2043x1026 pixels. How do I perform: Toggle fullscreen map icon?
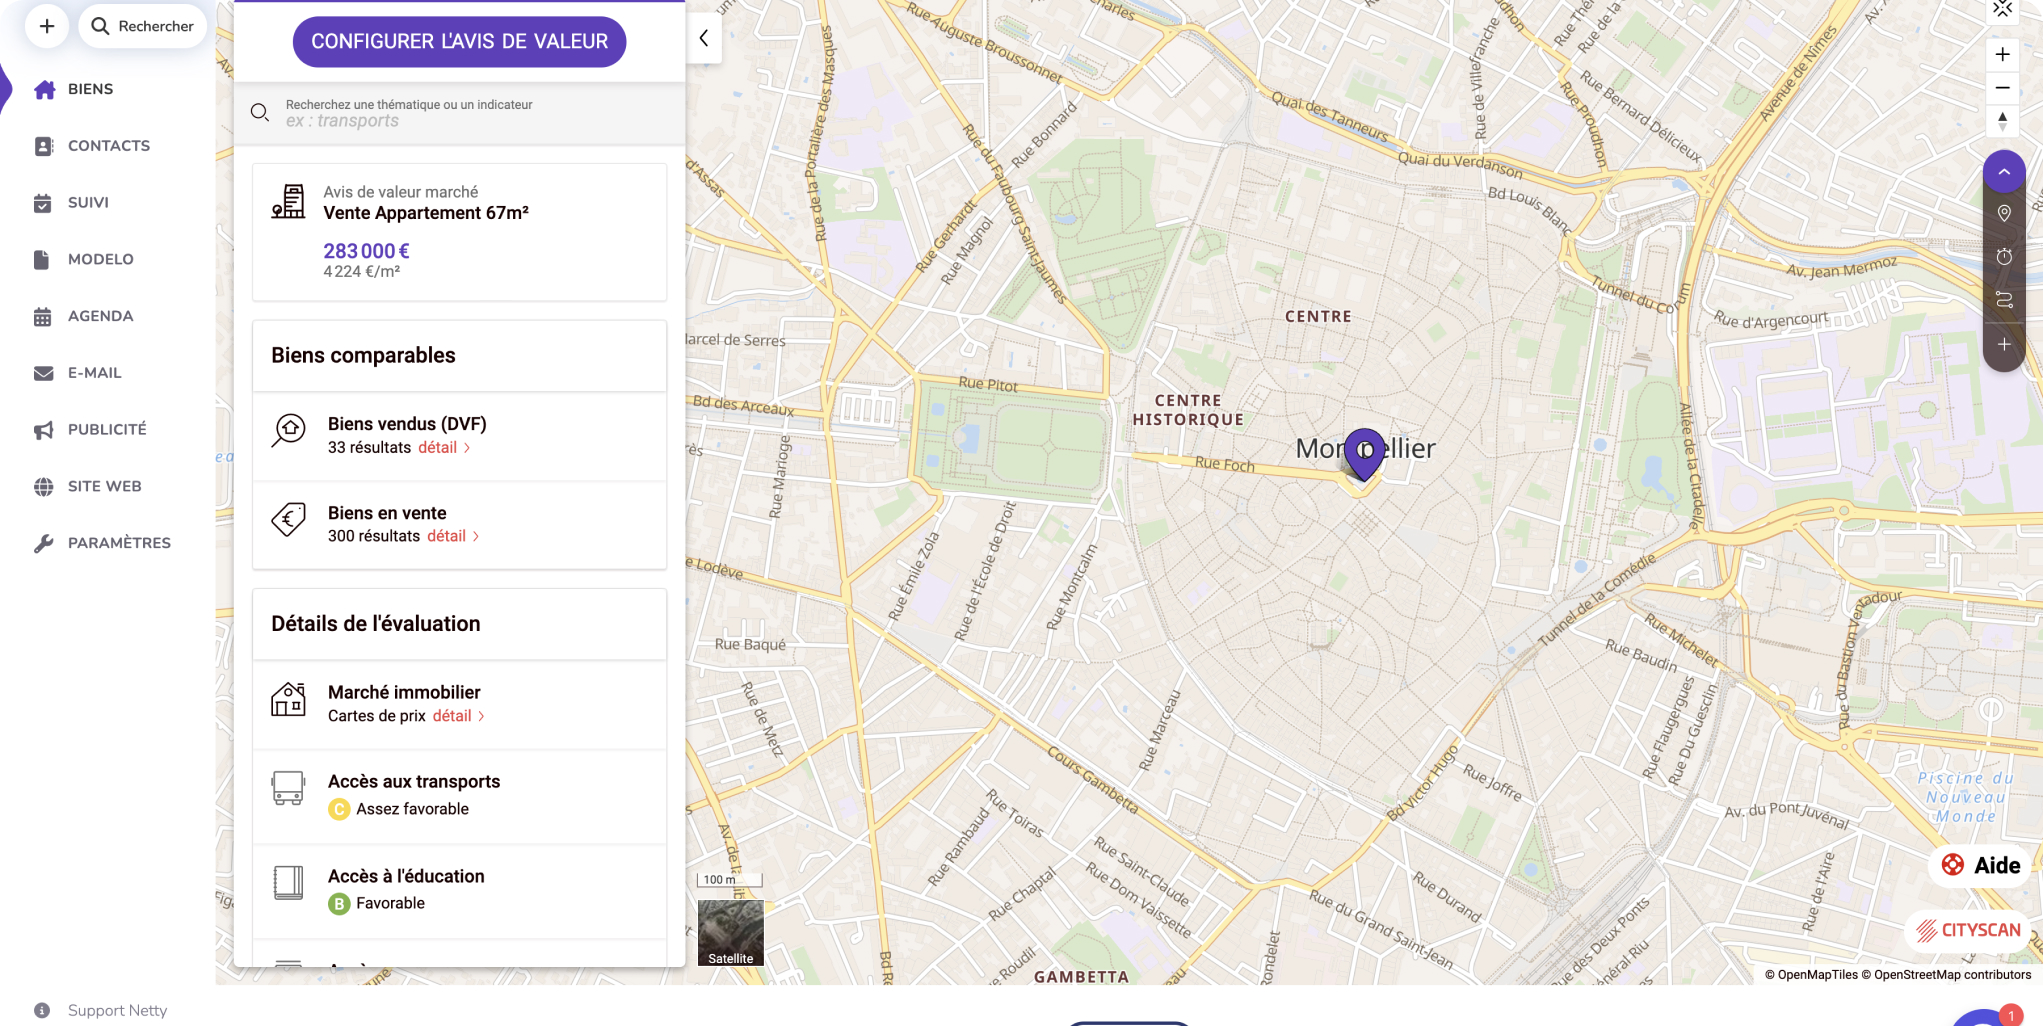point(2002,10)
